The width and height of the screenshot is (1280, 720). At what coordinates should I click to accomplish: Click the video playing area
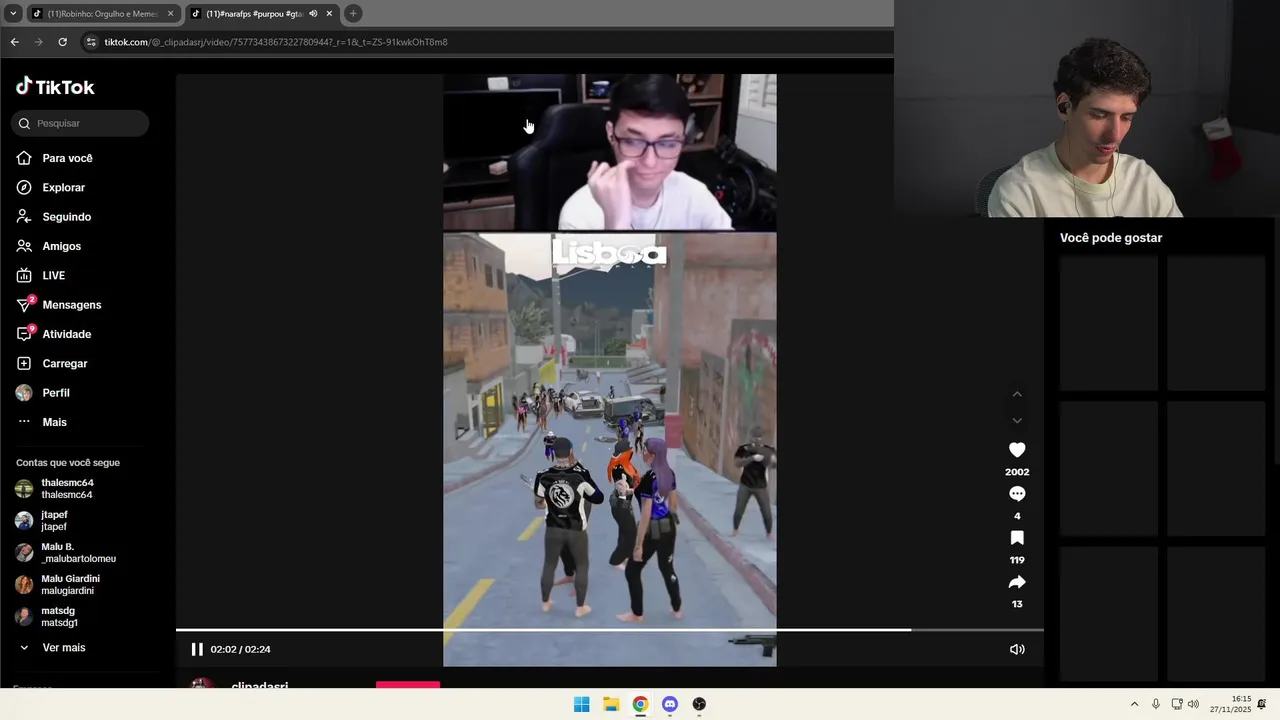(x=610, y=370)
